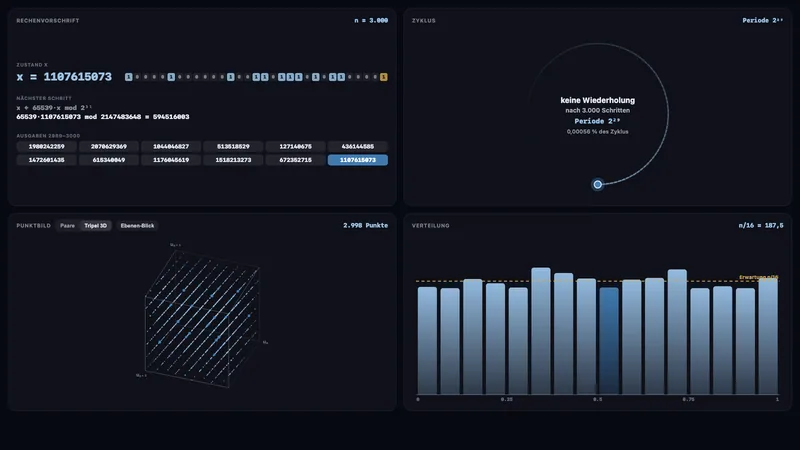Click output chip 615340049
Screen dimensions: 800x450
click(109, 160)
